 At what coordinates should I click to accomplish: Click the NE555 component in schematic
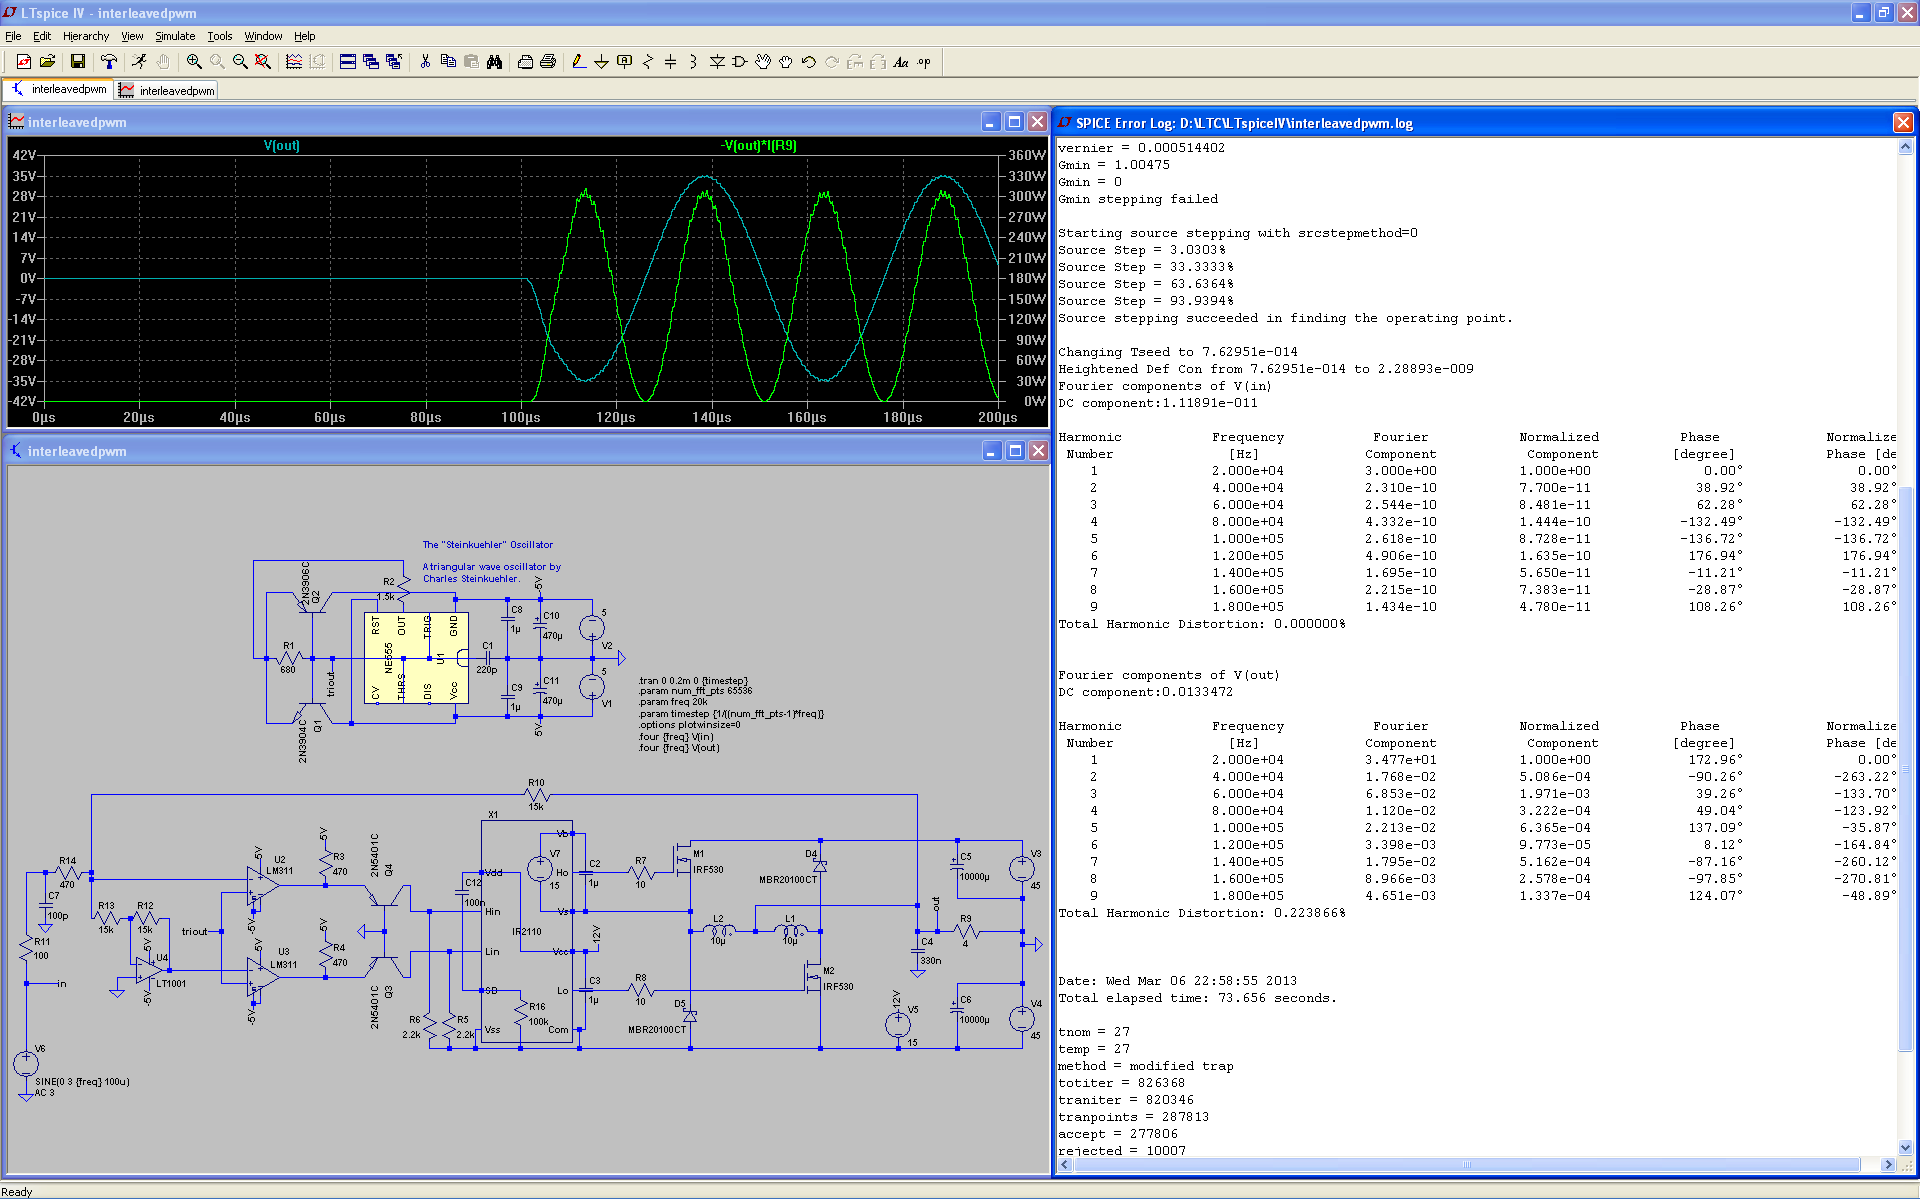[416, 658]
